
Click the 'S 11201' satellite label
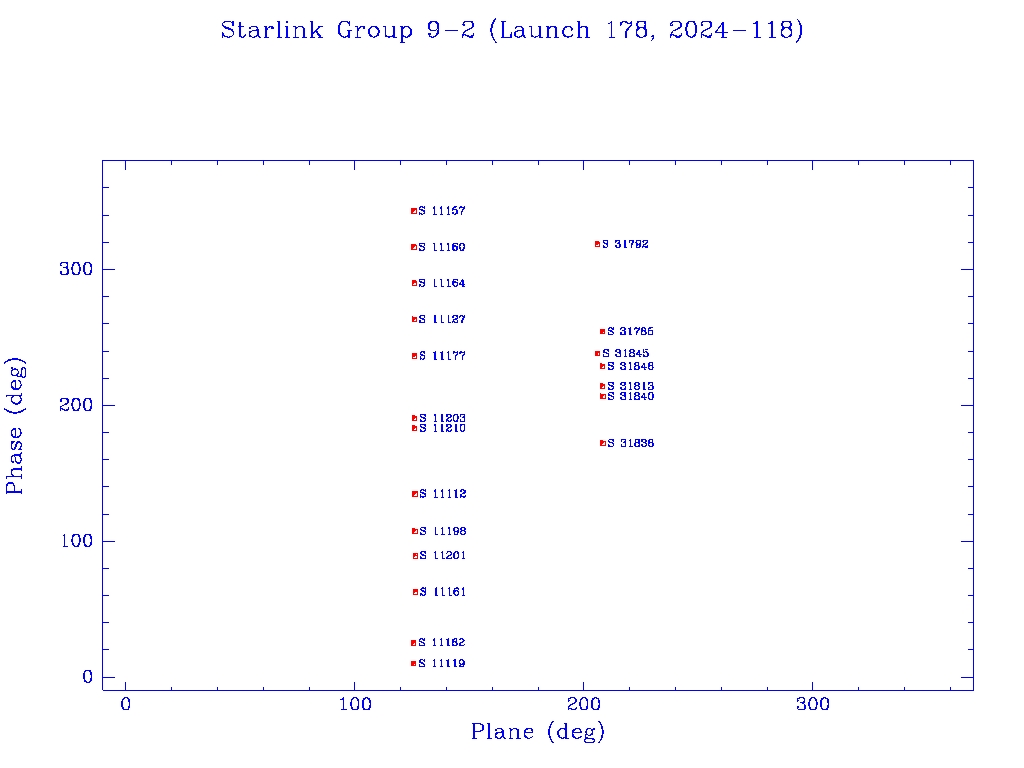point(443,556)
